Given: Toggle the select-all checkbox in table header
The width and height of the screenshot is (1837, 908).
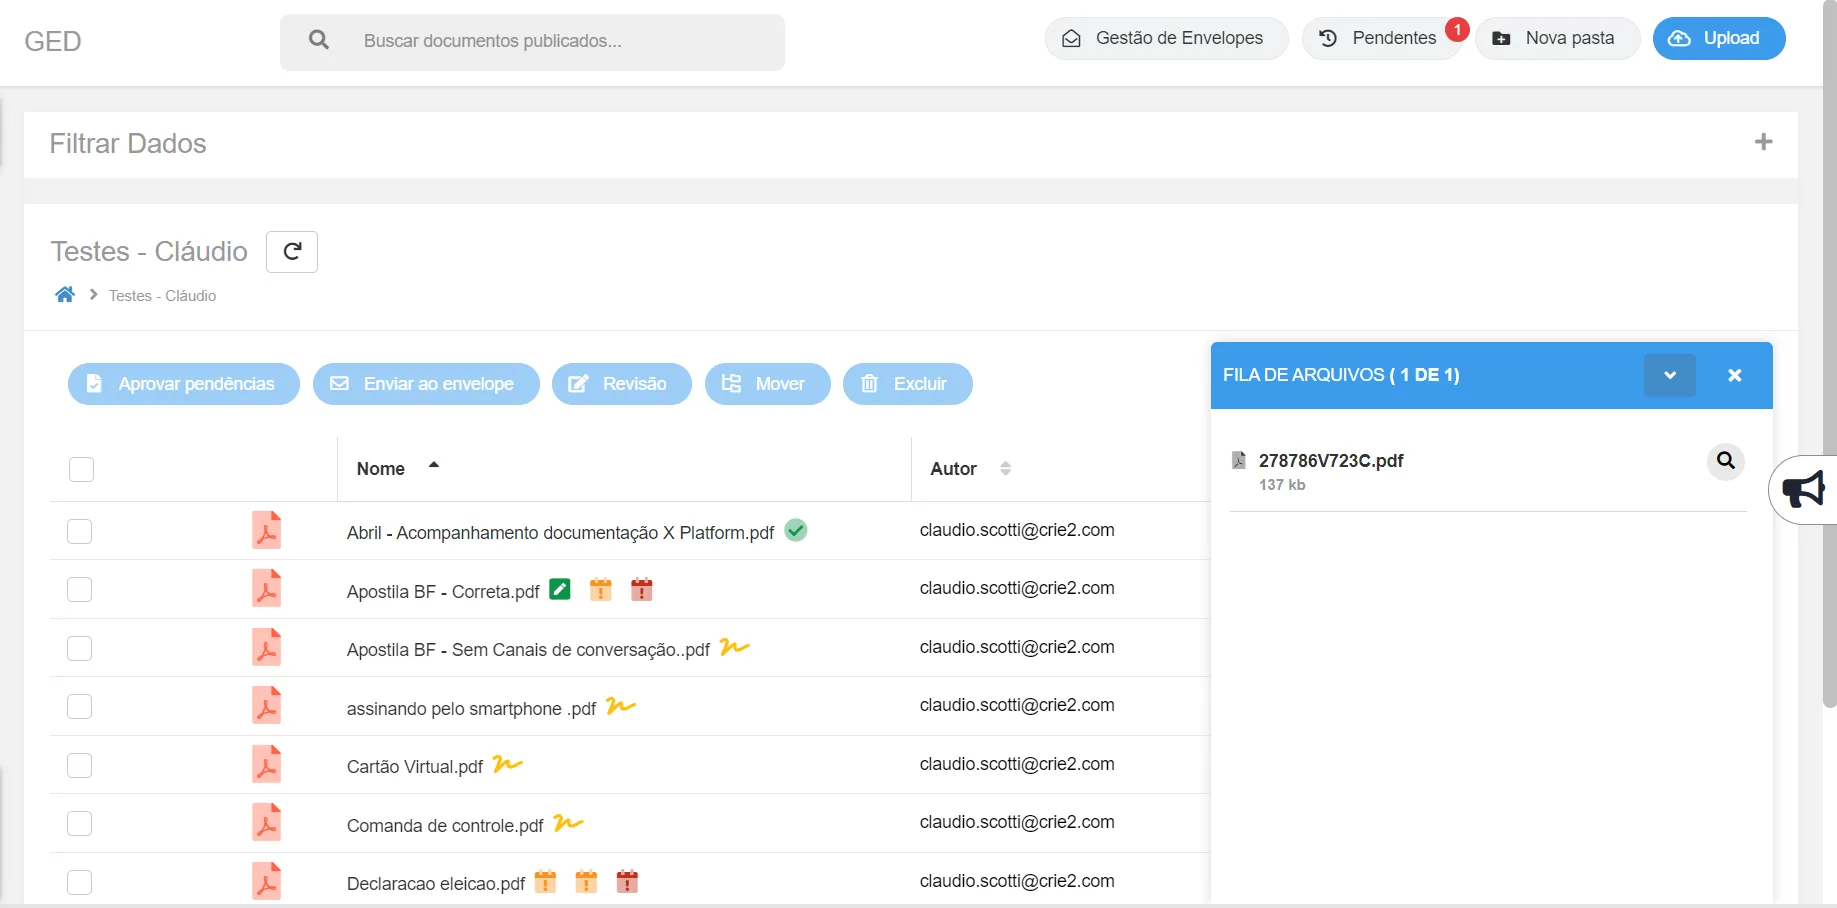Looking at the screenshot, I should tap(81, 469).
